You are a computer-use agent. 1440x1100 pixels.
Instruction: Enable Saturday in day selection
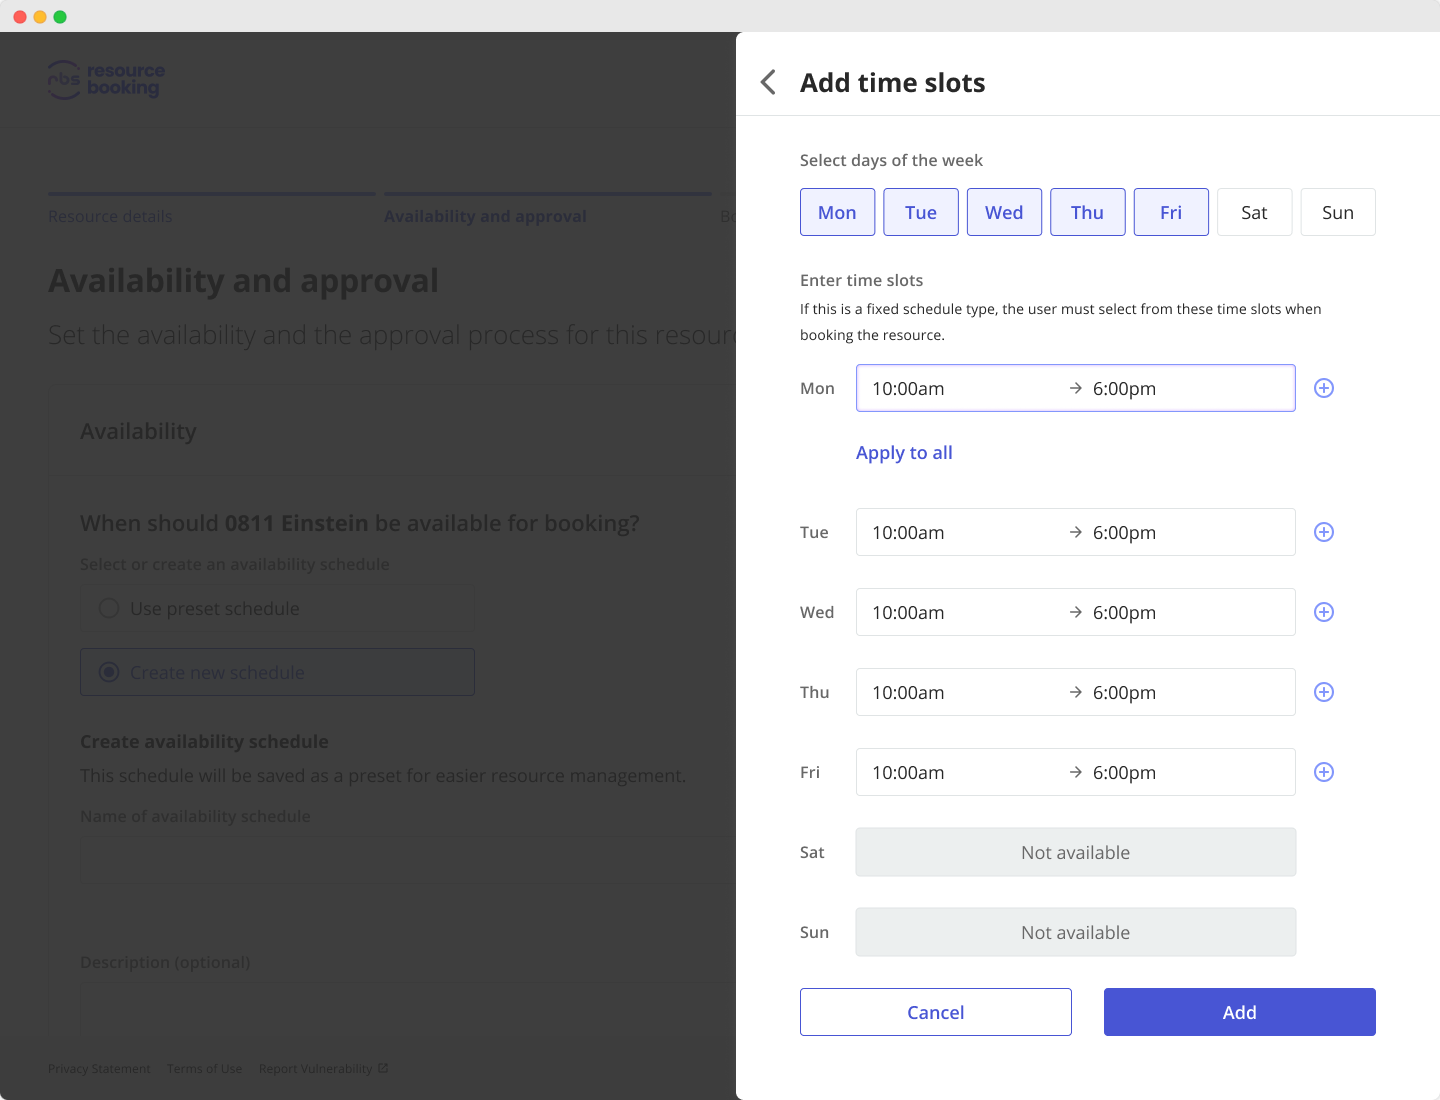tap(1254, 212)
